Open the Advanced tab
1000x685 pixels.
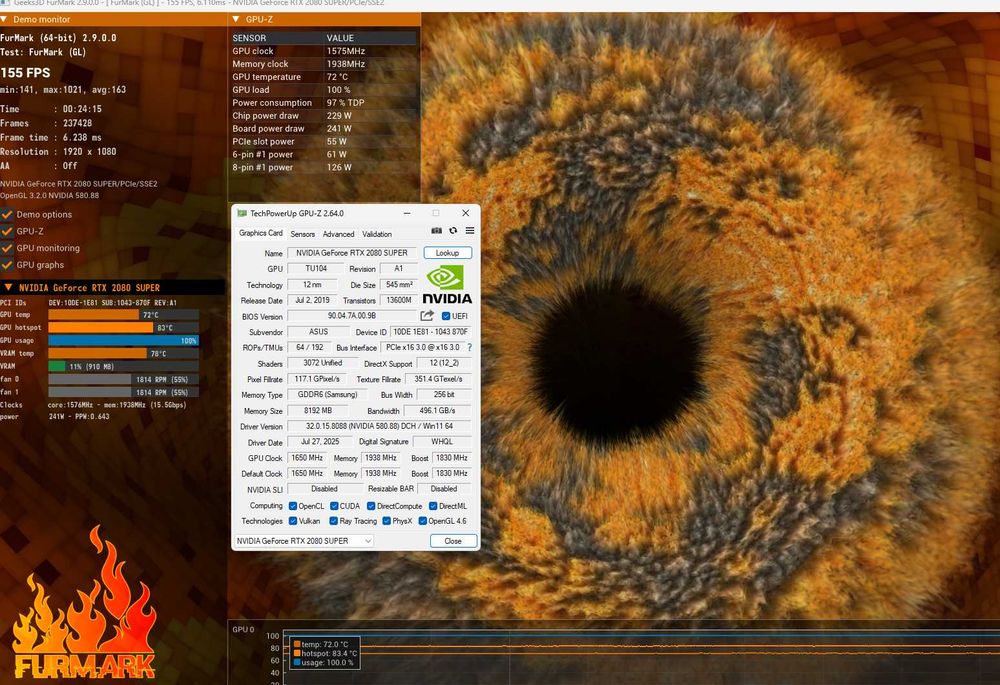coord(338,234)
